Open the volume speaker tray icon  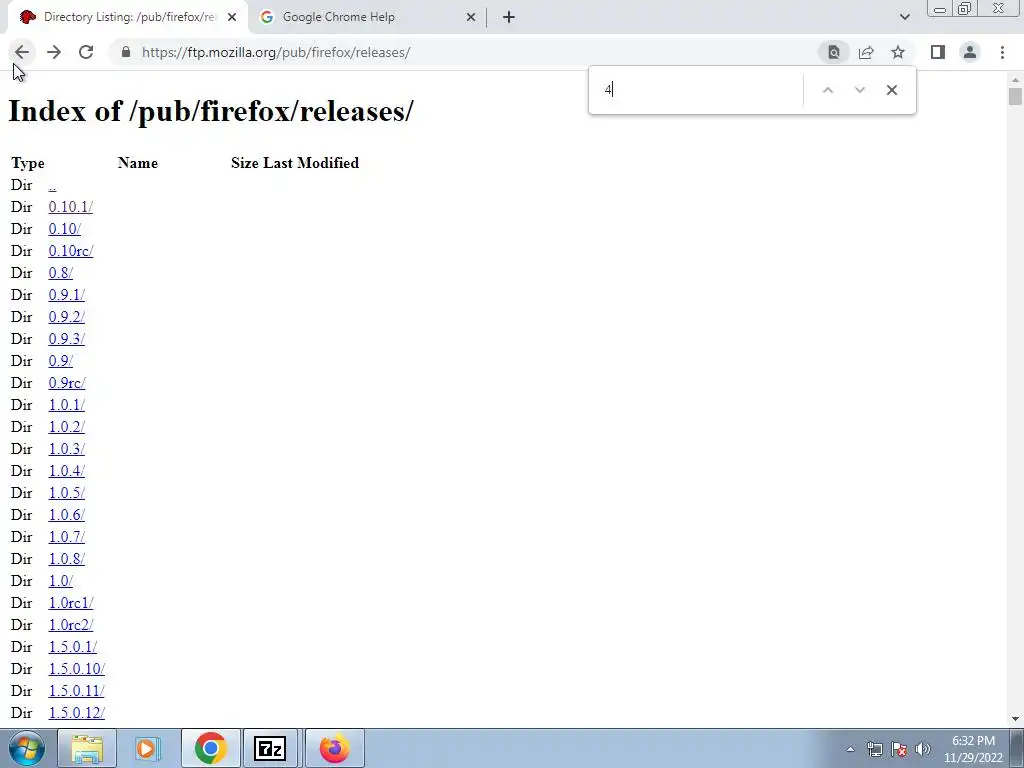coord(923,749)
